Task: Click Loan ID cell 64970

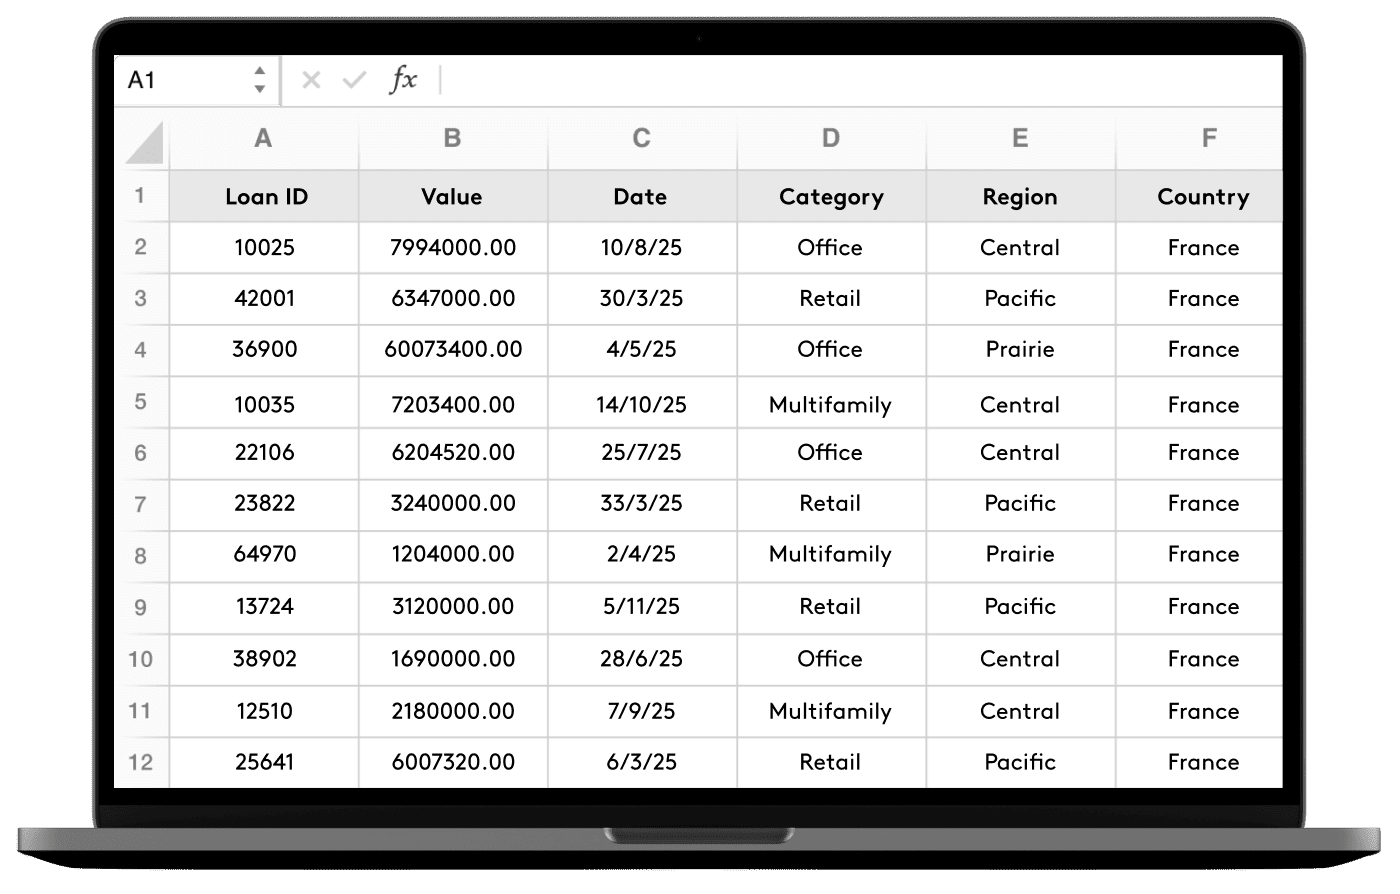Action: click(265, 554)
